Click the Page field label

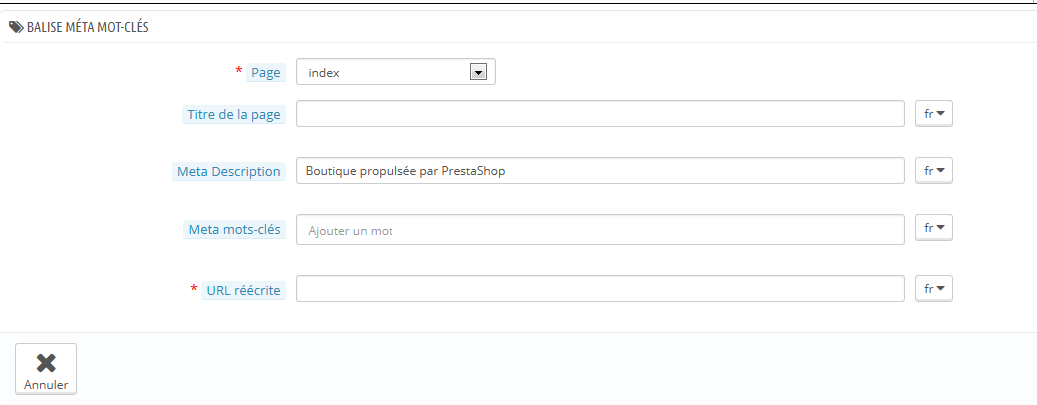pyautogui.click(x=266, y=73)
